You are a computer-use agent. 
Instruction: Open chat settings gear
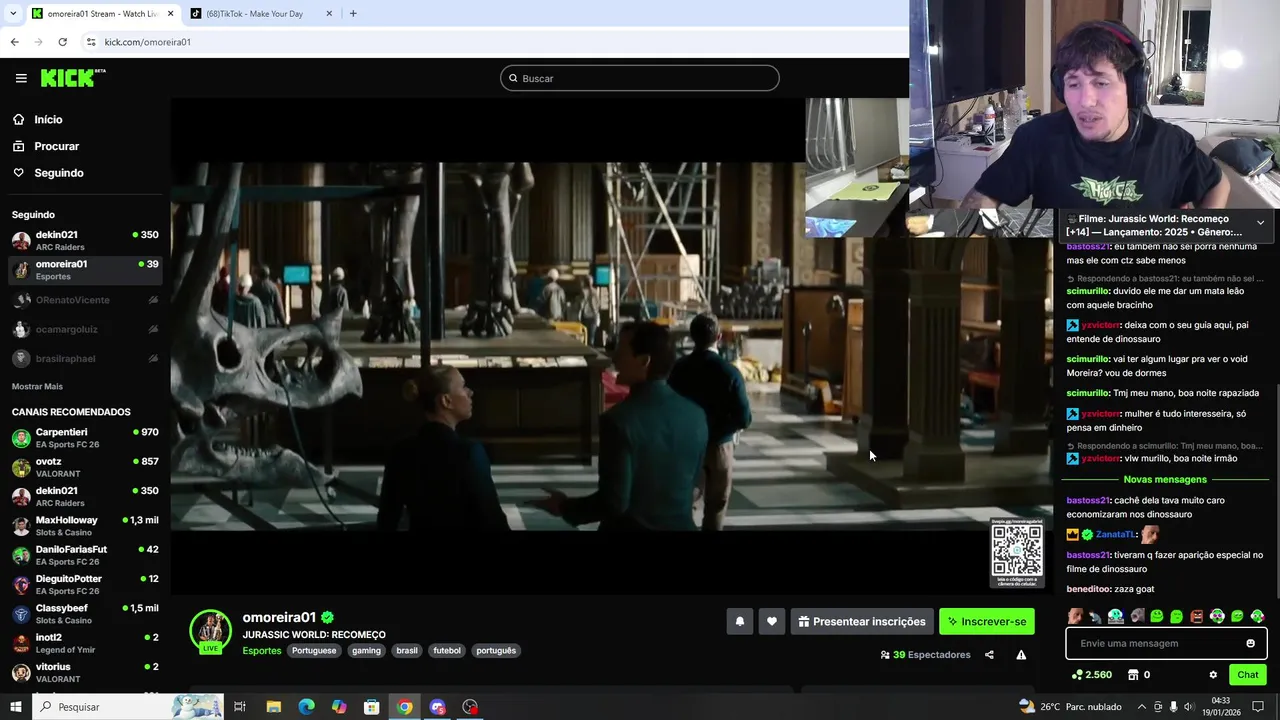click(1213, 675)
